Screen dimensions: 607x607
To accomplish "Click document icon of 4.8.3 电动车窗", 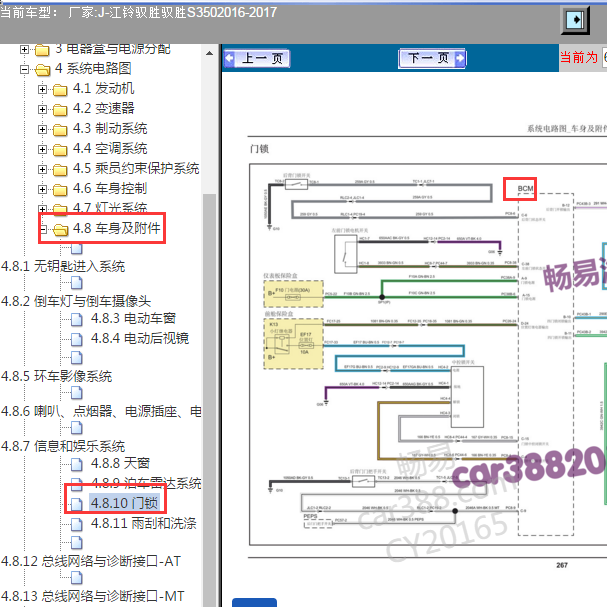I will click(x=77, y=320).
